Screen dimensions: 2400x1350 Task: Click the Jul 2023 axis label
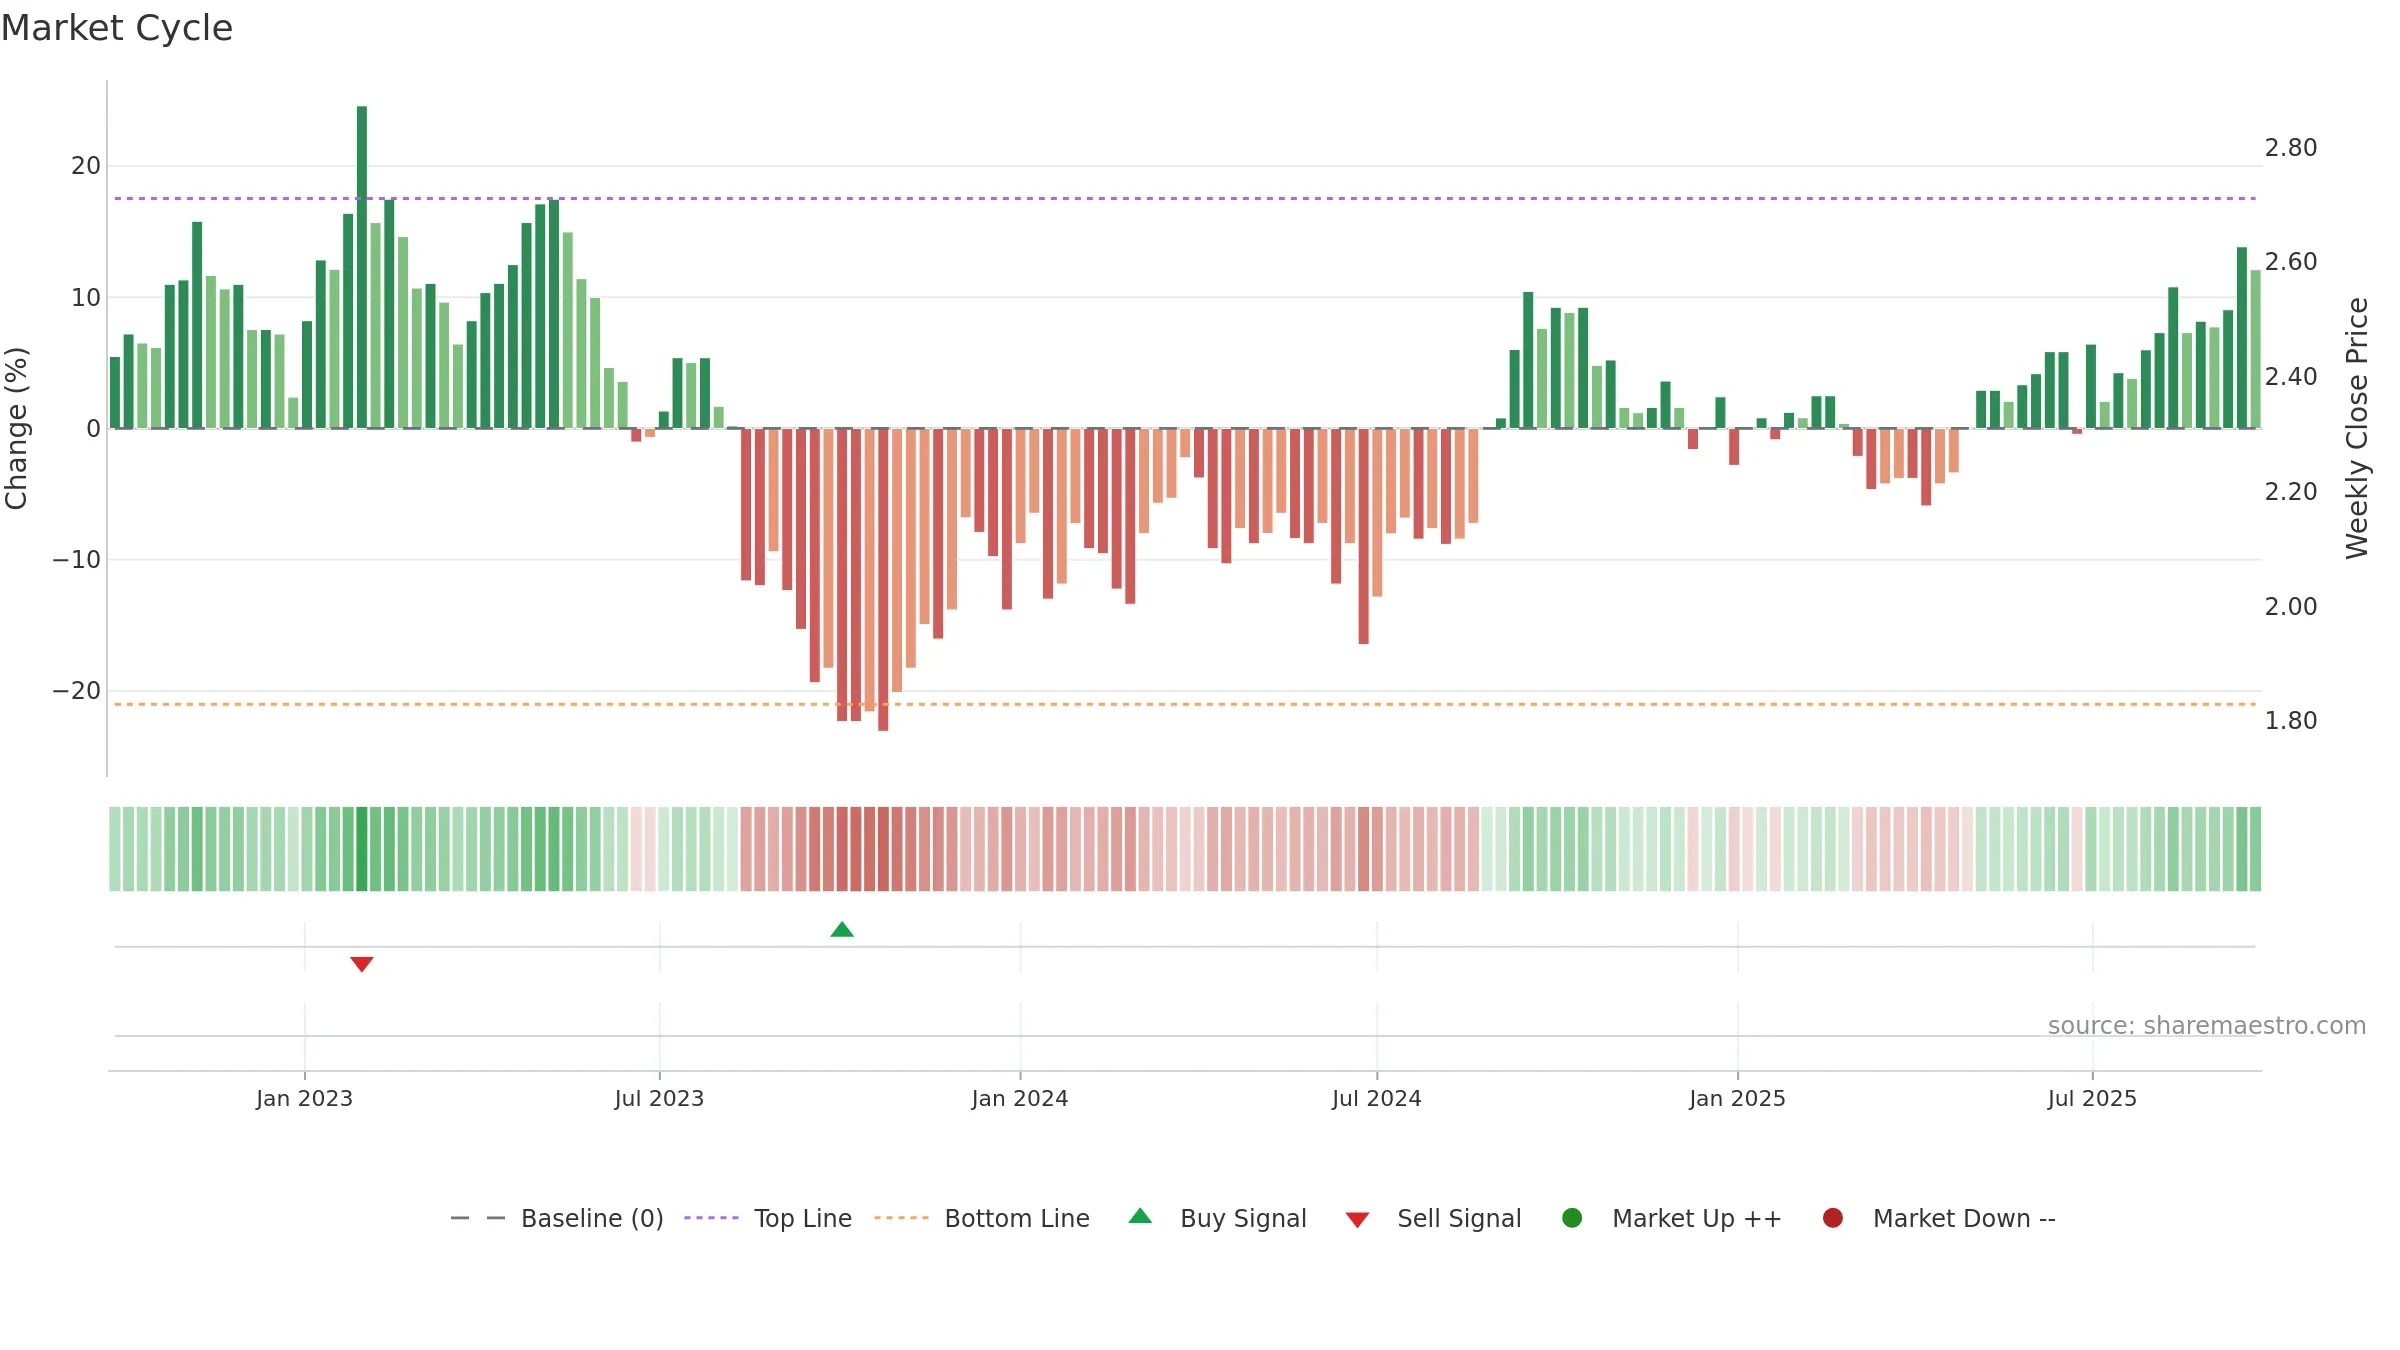pyautogui.click(x=659, y=1099)
